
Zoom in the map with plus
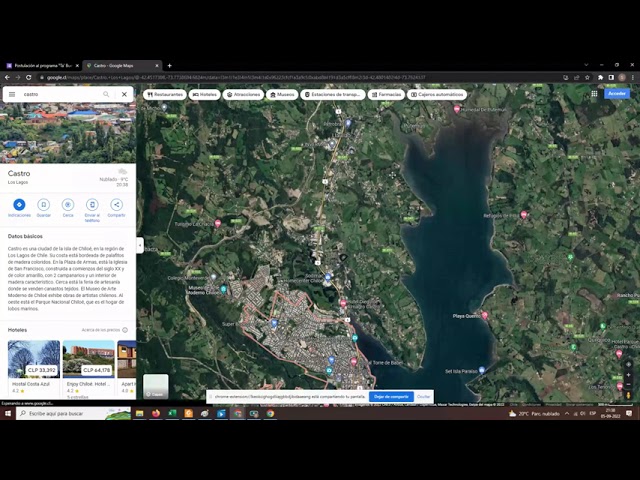pos(629,375)
